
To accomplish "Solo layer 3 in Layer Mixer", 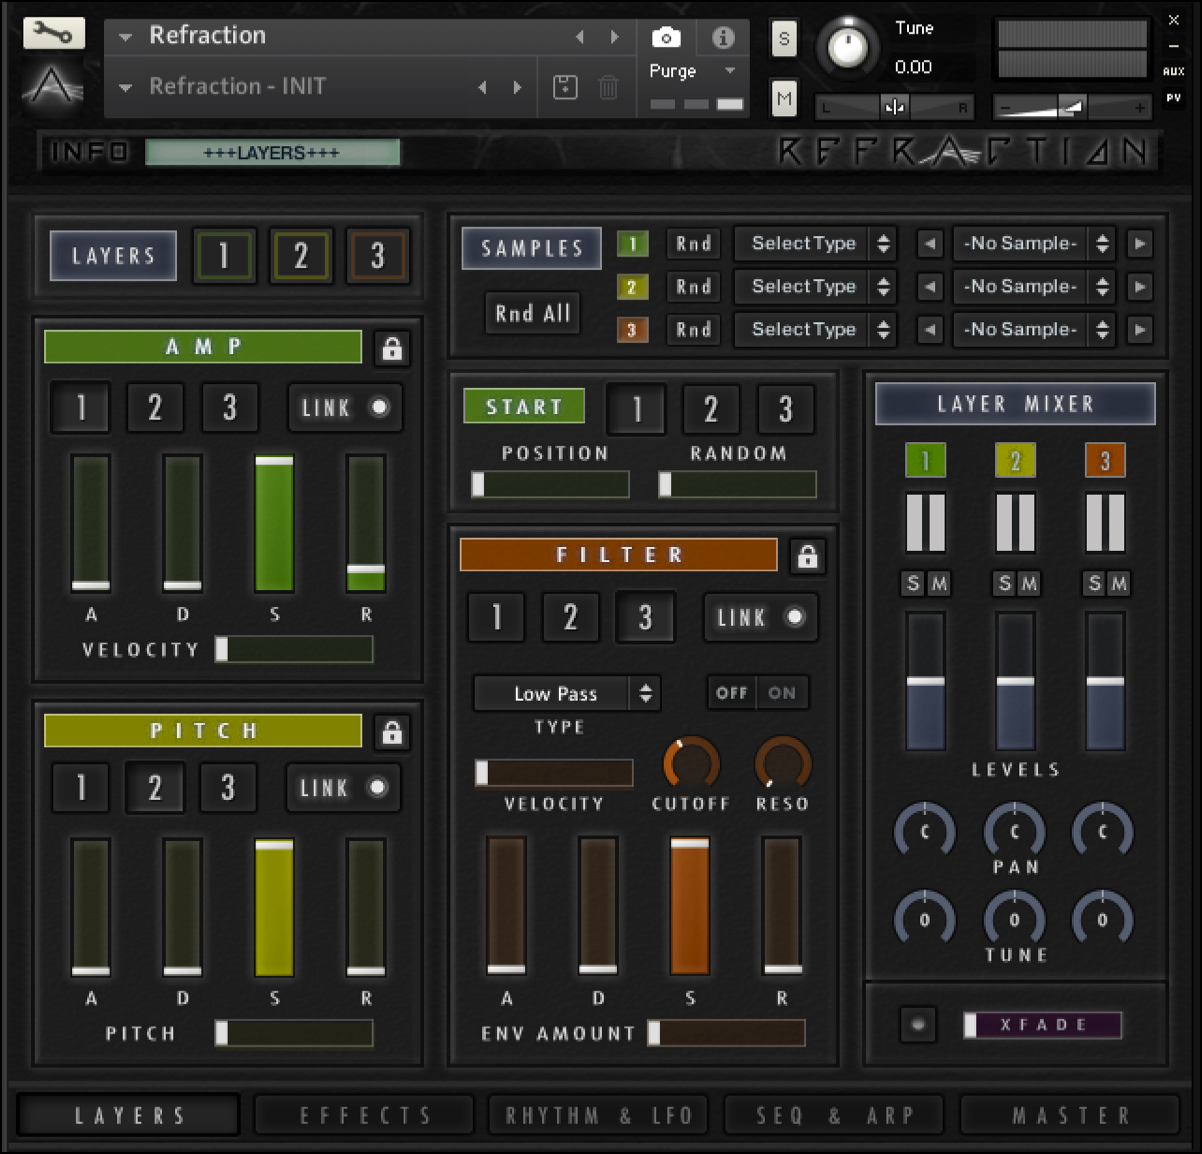I will [1095, 583].
